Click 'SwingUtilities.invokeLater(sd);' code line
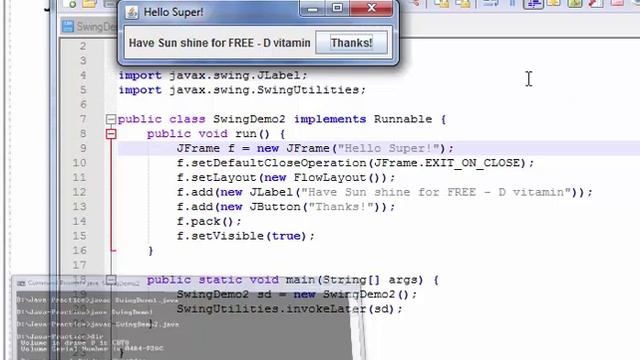The width and height of the screenshot is (640, 360). [289, 309]
